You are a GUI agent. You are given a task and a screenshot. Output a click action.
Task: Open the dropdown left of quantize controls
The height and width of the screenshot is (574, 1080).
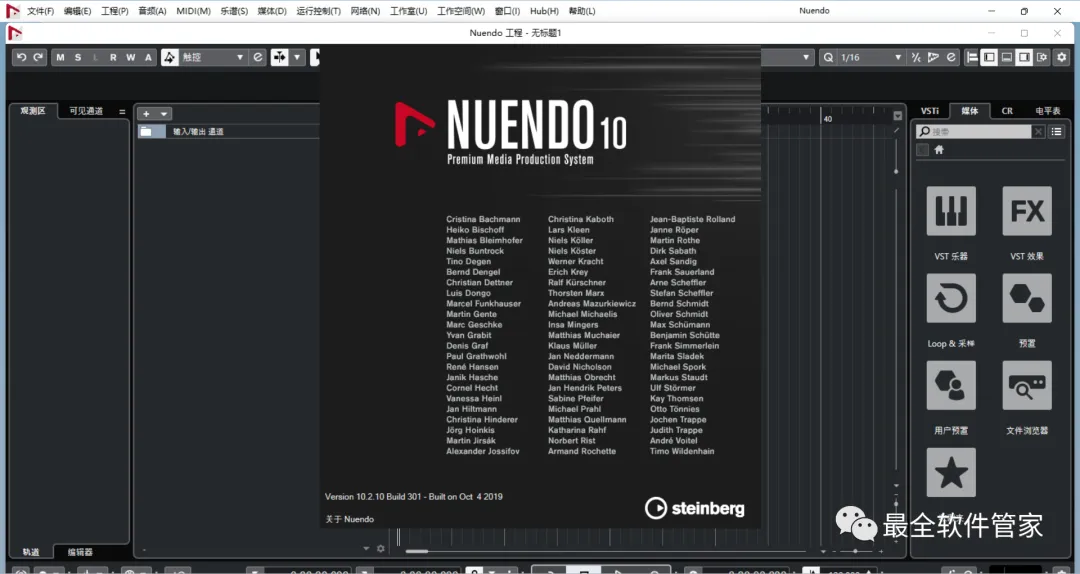805,57
